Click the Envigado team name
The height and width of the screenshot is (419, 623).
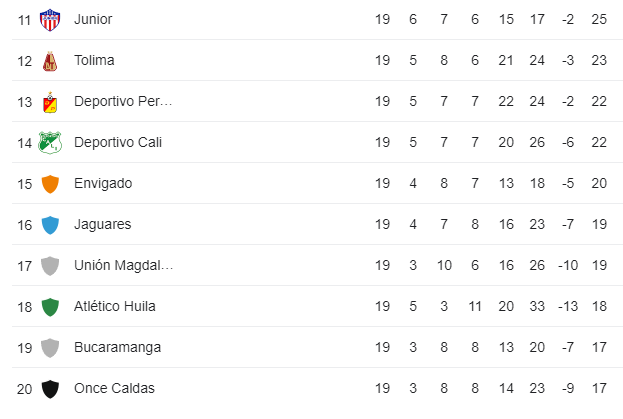pyautogui.click(x=103, y=183)
